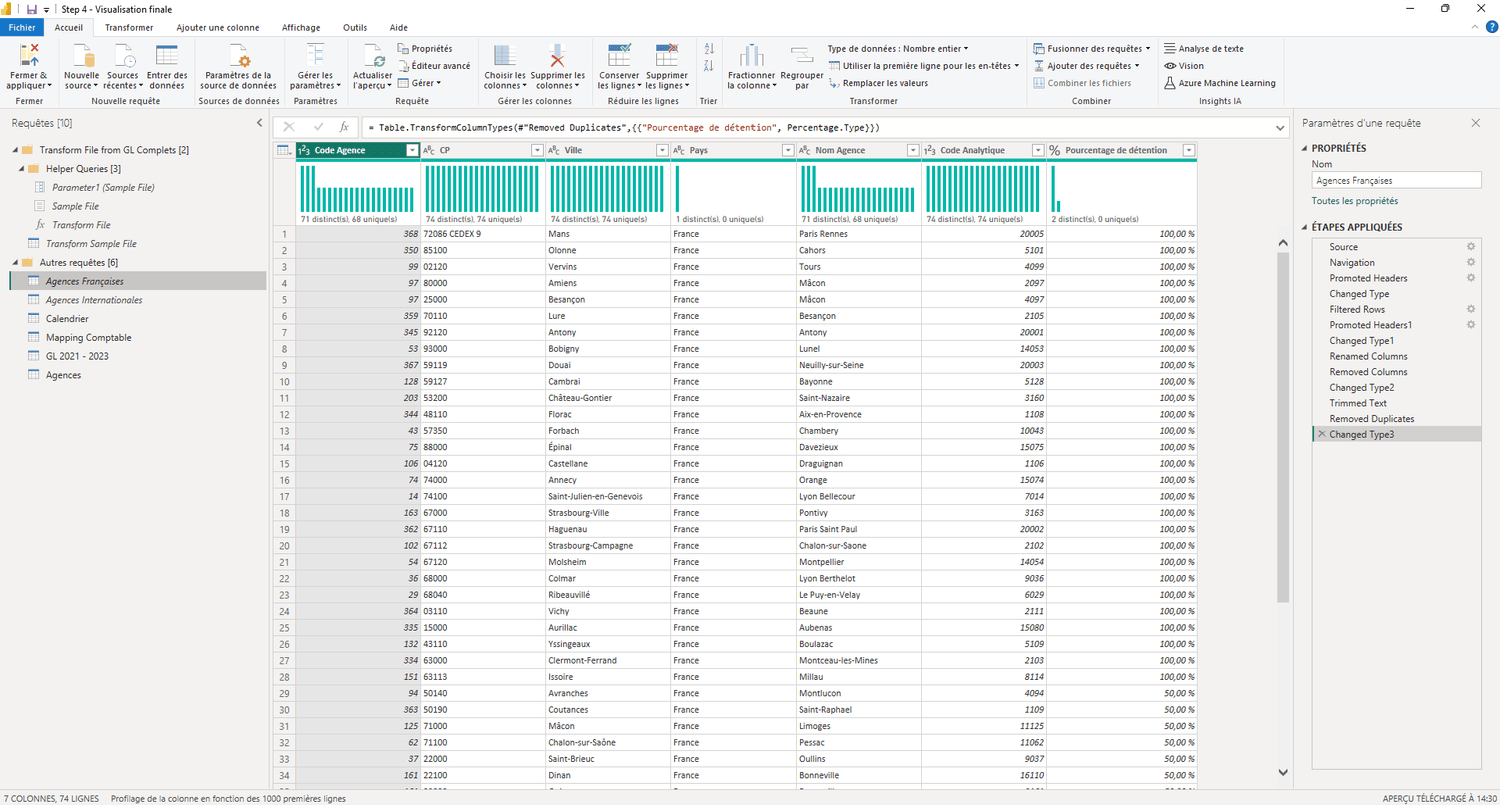Select the Calendrier query

(67, 319)
